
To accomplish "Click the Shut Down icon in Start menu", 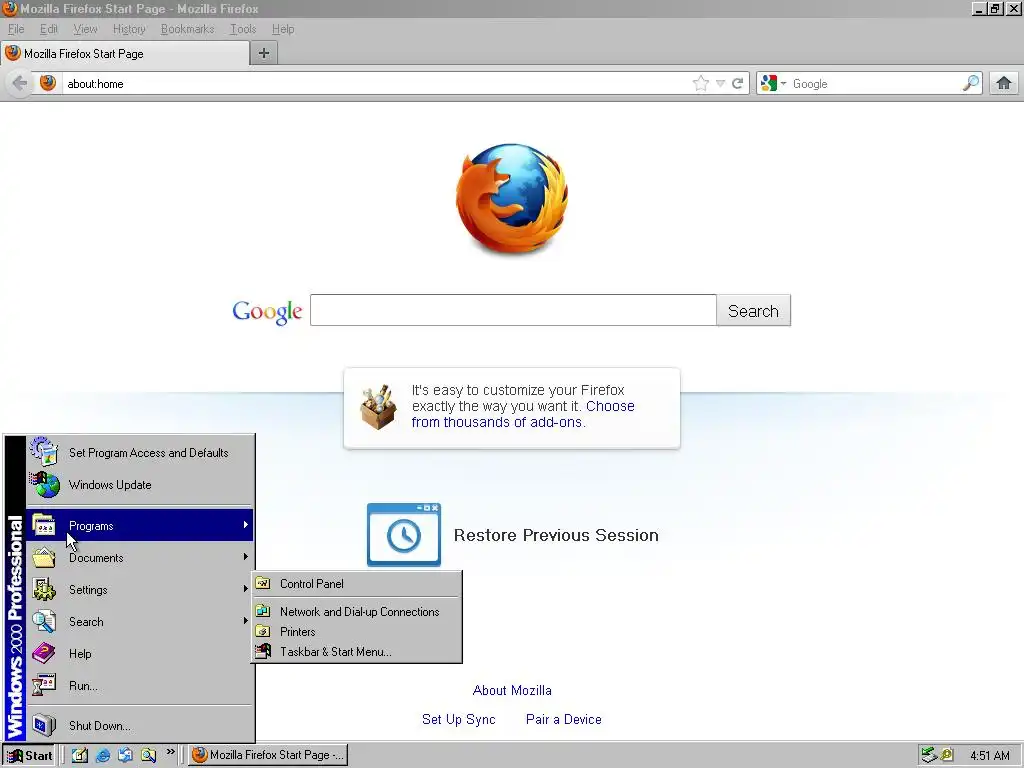I will click(44, 725).
